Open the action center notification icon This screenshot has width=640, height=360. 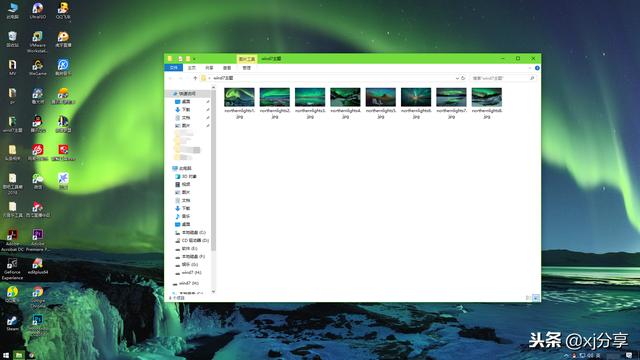click(629, 356)
